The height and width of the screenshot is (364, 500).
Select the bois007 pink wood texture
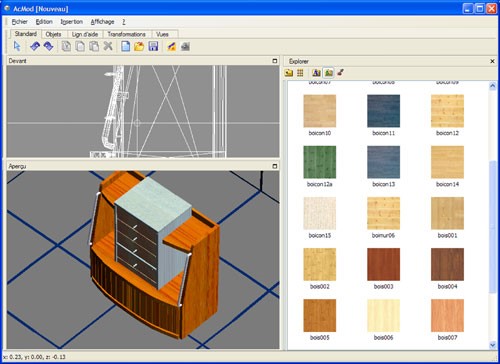pos(447,315)
